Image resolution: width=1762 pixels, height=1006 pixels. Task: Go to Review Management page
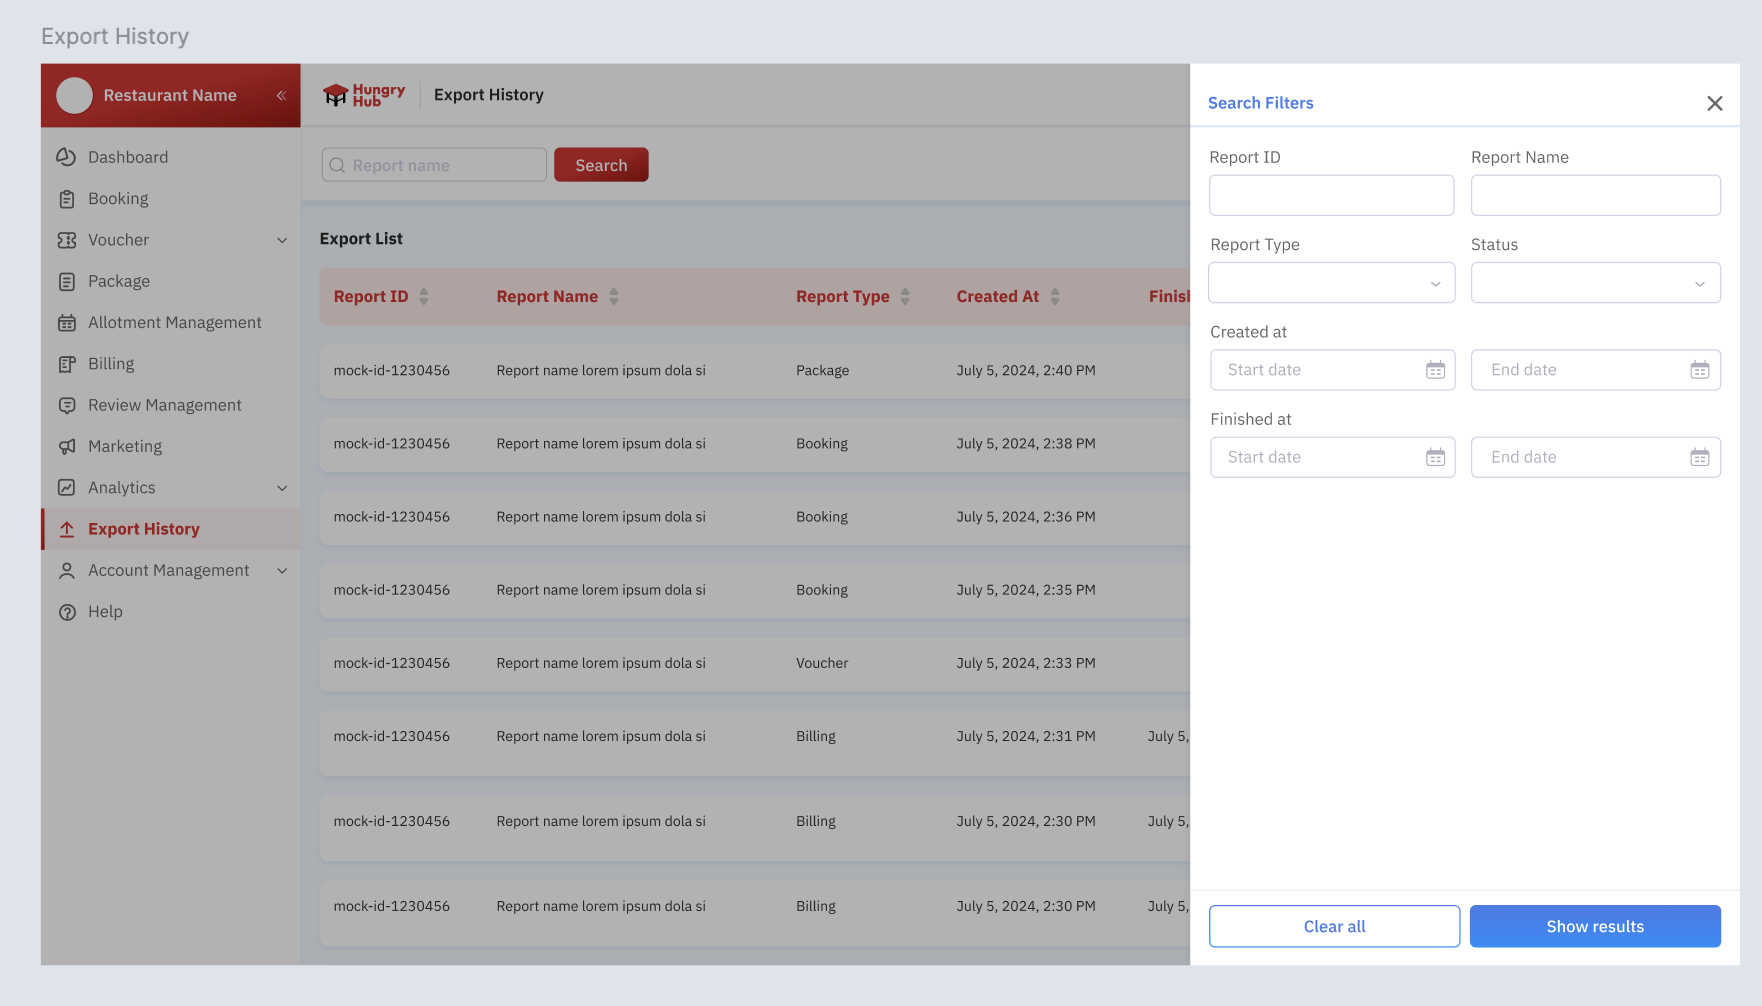pos(165,405)
